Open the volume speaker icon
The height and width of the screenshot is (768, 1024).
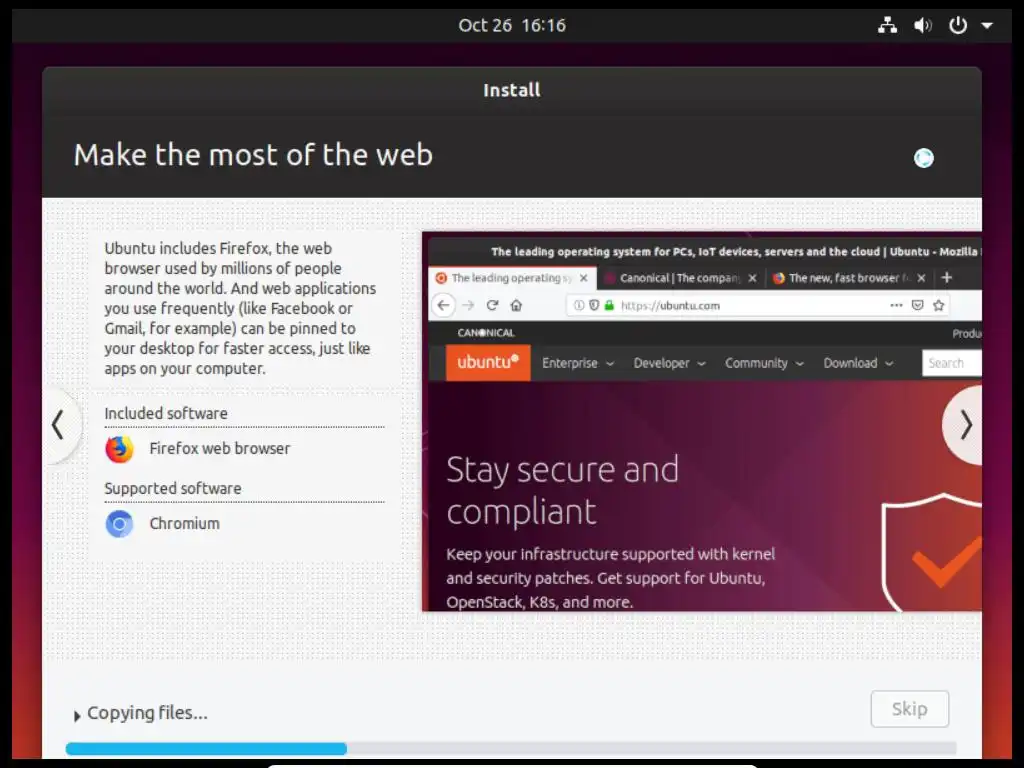click(923, 25)
